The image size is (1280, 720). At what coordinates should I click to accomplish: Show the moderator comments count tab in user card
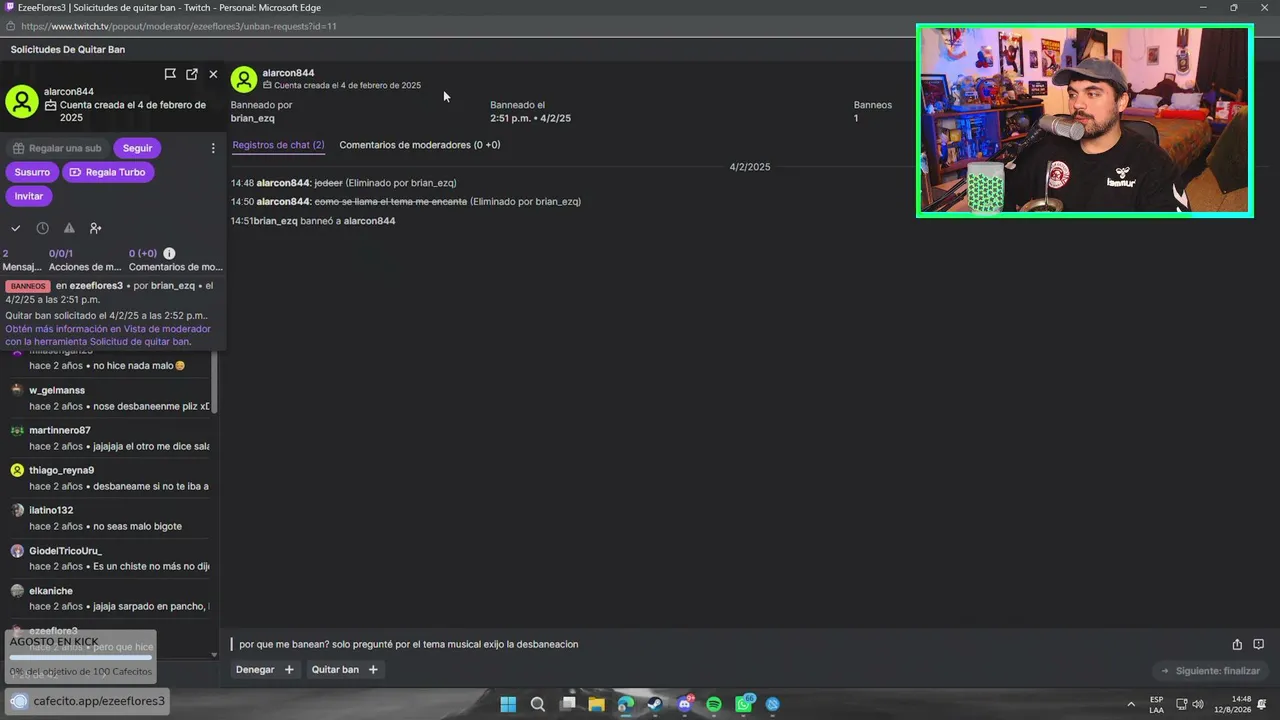pos(175,260)
